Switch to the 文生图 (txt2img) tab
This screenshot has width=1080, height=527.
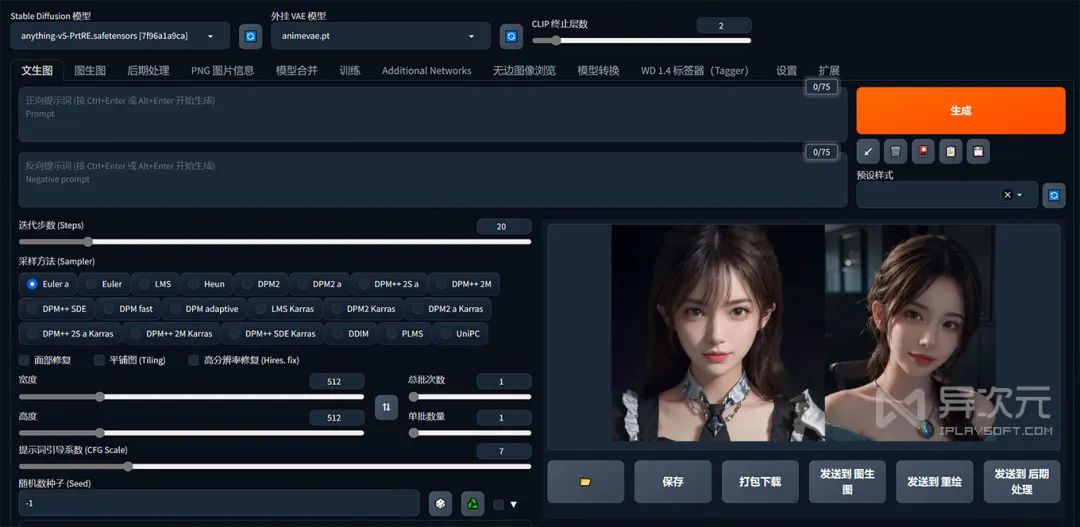[x=37, y=70]
